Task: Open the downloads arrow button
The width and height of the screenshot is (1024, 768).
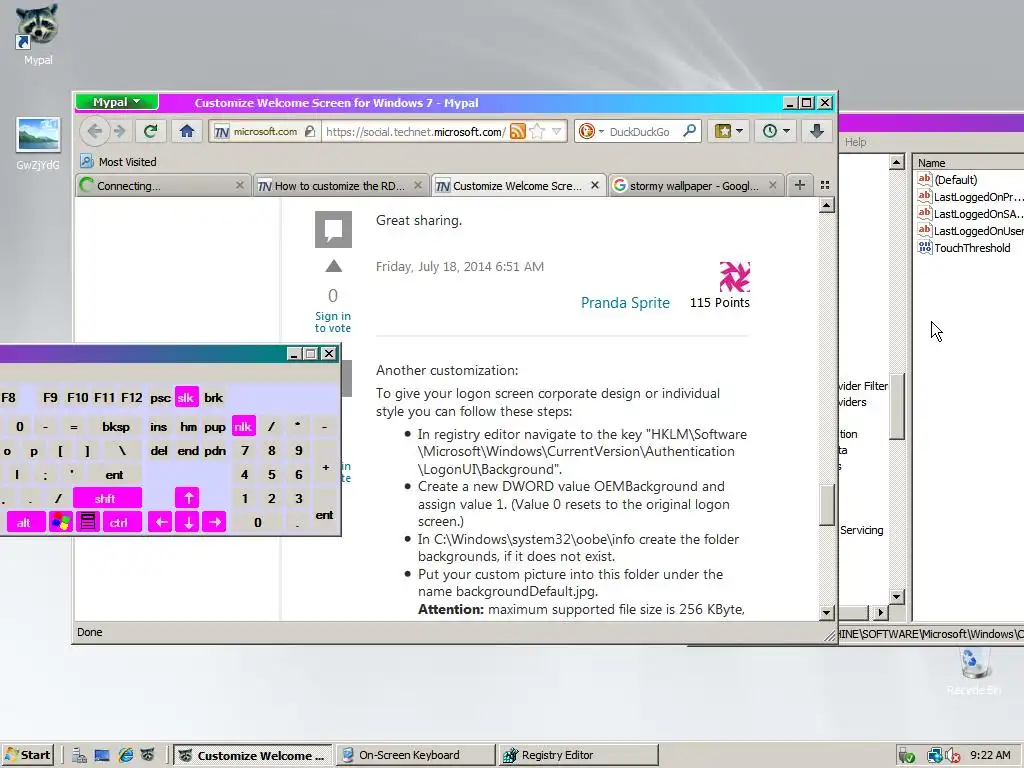Action: (x=816, y=131)
